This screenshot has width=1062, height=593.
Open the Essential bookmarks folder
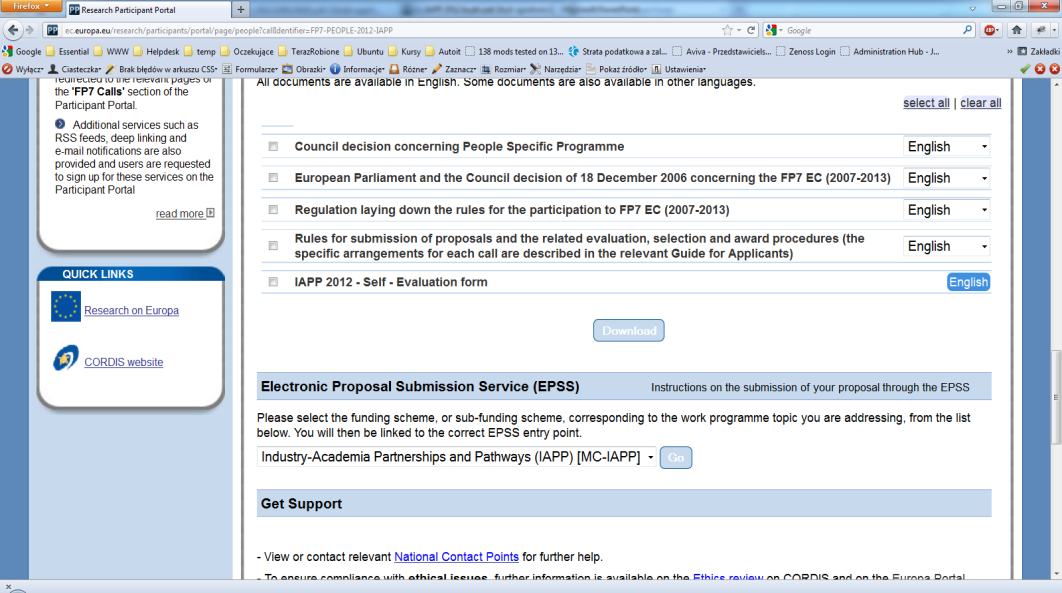point(67,51)
